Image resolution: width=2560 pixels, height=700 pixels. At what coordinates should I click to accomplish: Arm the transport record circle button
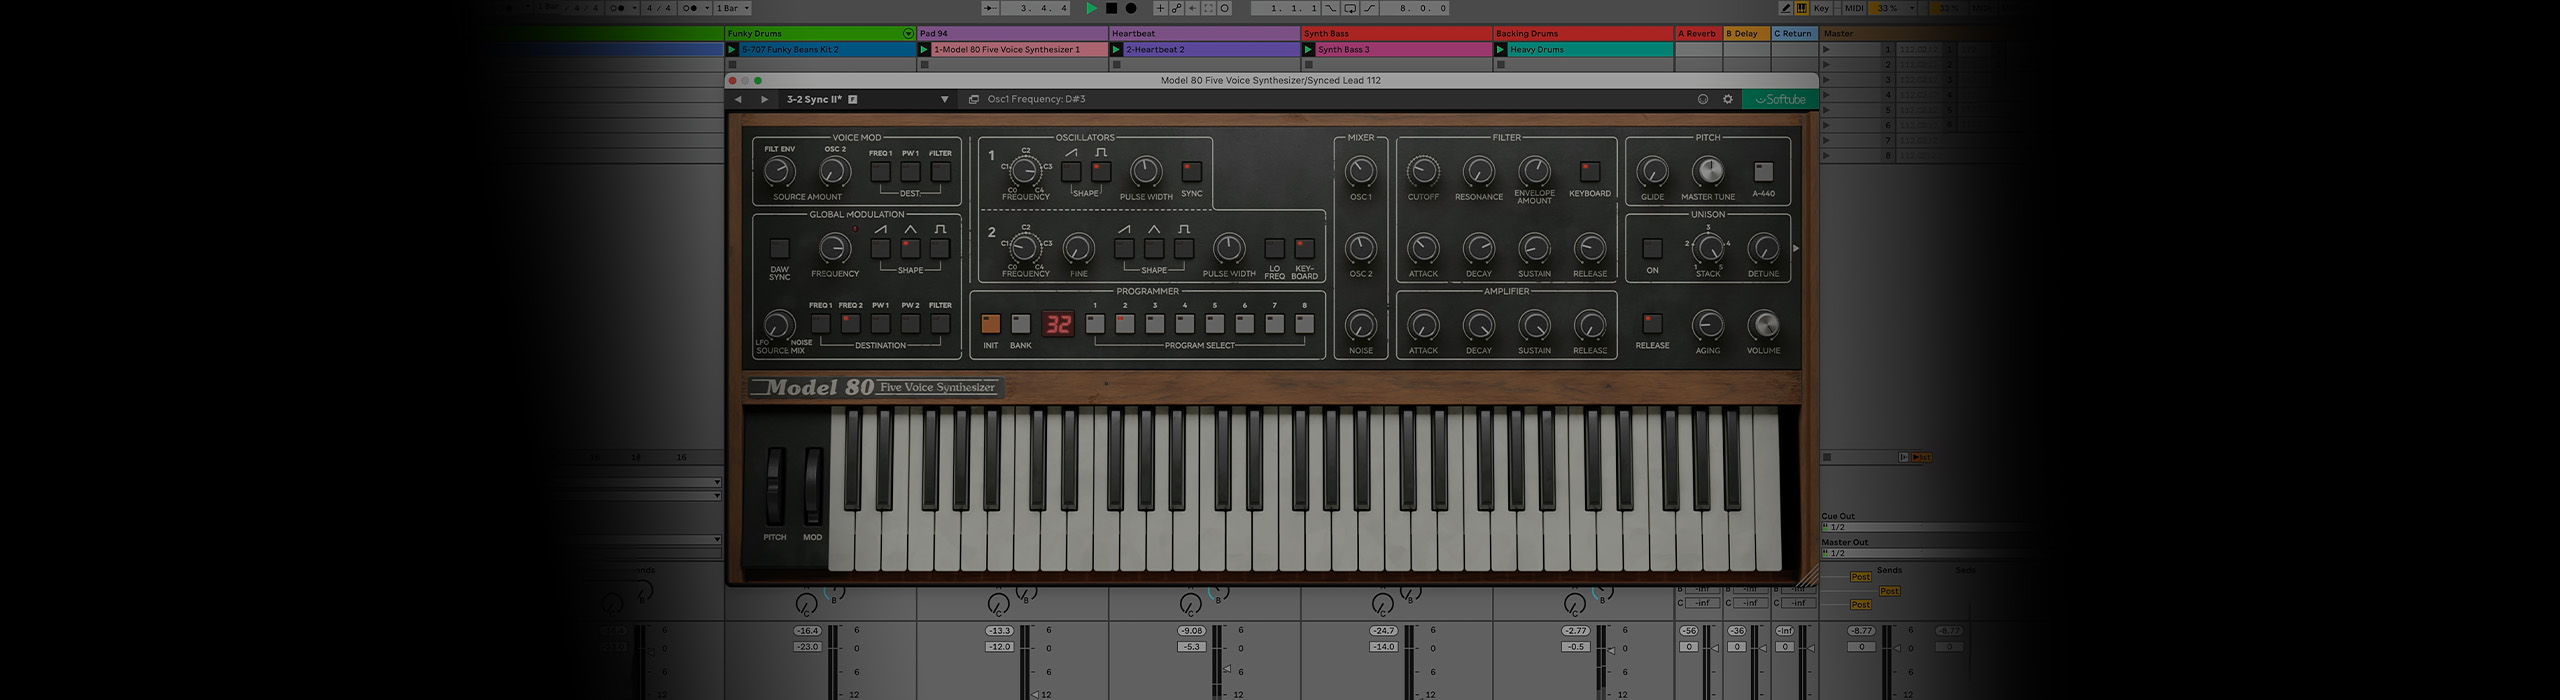1131,8
